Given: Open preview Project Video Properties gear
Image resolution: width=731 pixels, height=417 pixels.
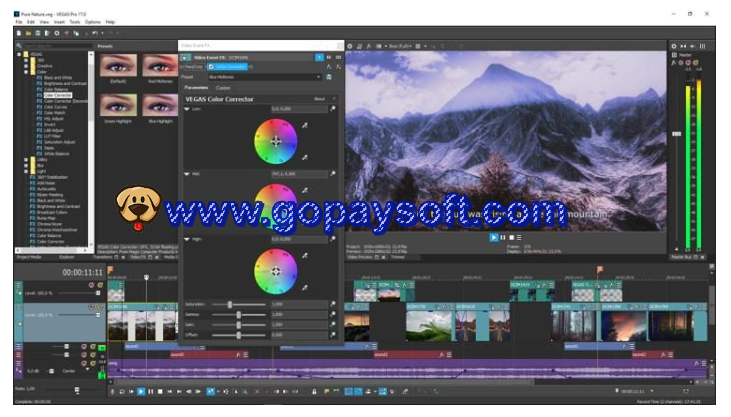Looking at the screenshot, I should 350,46.
